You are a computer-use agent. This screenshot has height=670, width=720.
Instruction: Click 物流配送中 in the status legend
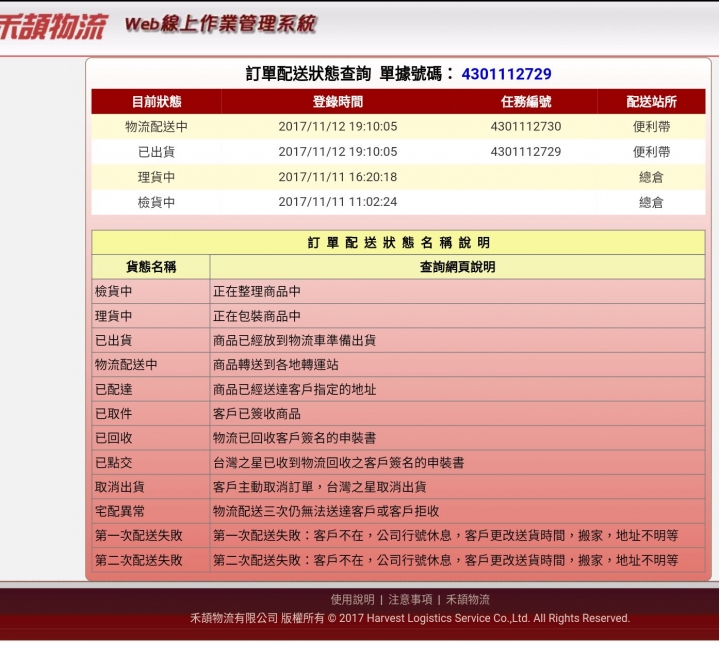tap(126, 365)
